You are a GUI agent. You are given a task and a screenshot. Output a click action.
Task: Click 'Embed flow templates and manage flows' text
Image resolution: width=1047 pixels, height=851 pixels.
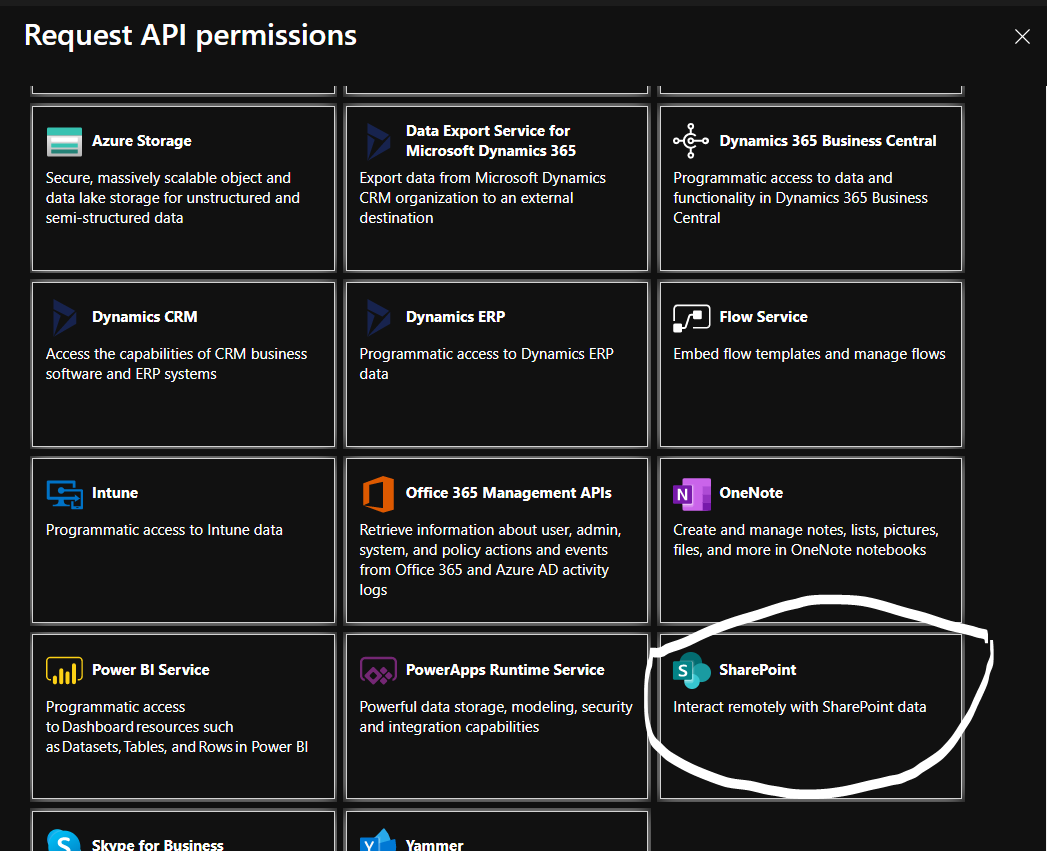tap(809, 354)
